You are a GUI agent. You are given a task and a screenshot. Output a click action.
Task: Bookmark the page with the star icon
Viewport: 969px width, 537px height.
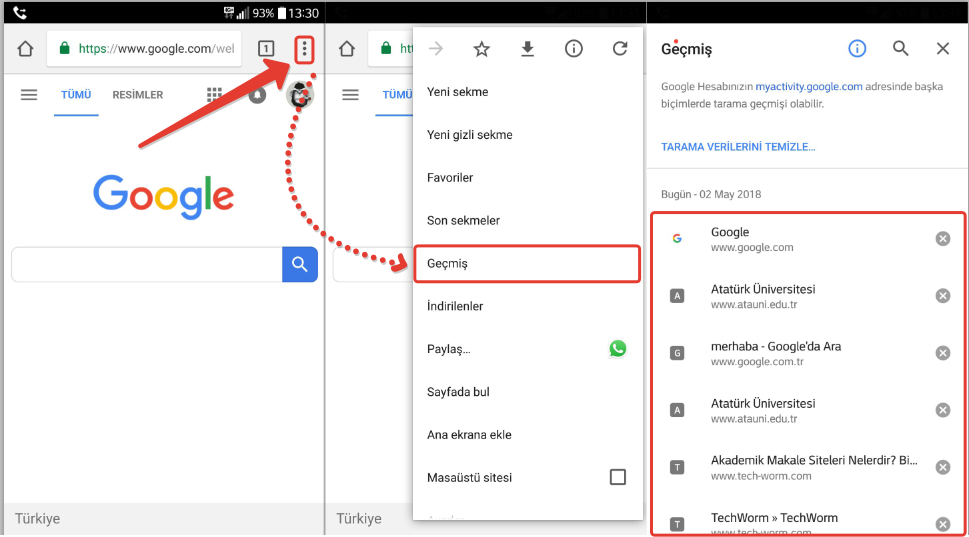[481, 49]
